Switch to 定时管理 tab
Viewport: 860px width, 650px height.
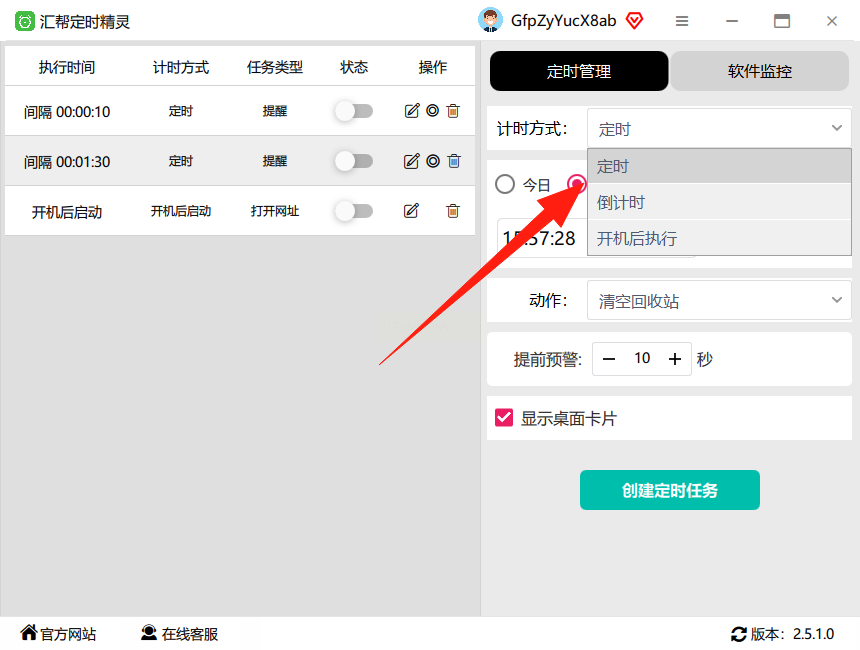(579, 71)
